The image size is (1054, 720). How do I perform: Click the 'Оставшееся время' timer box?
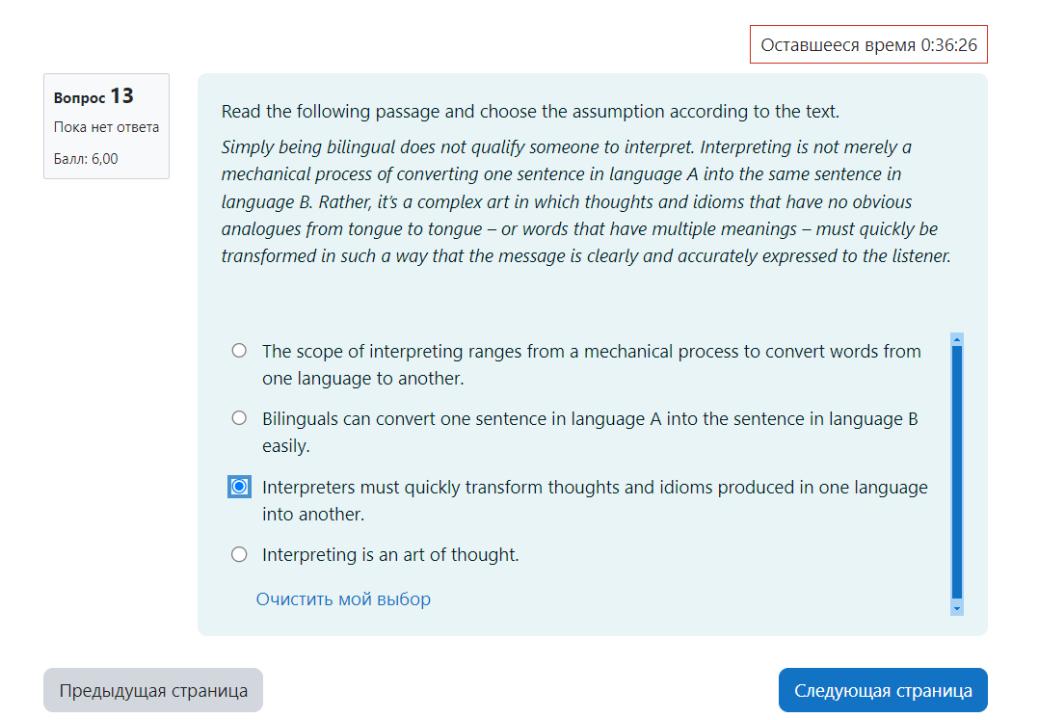[868, 44]
